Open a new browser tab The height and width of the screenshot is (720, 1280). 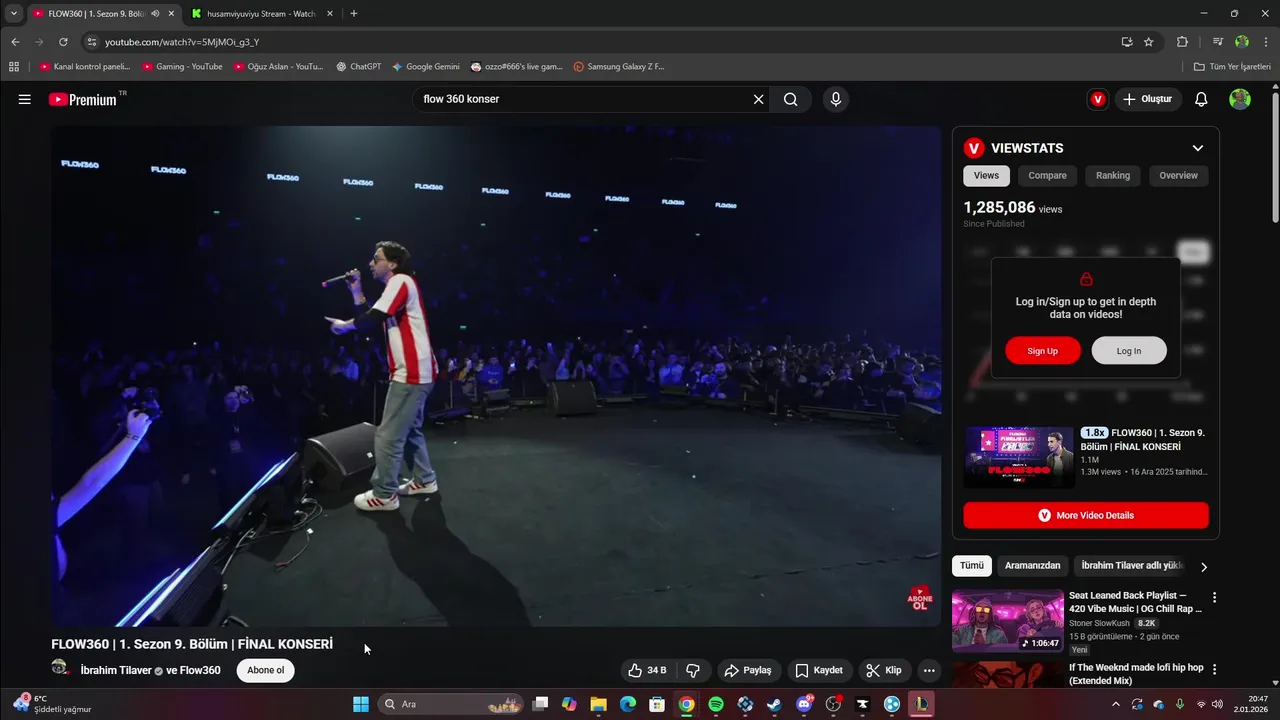pyautogui.click(x=354, y=14)
